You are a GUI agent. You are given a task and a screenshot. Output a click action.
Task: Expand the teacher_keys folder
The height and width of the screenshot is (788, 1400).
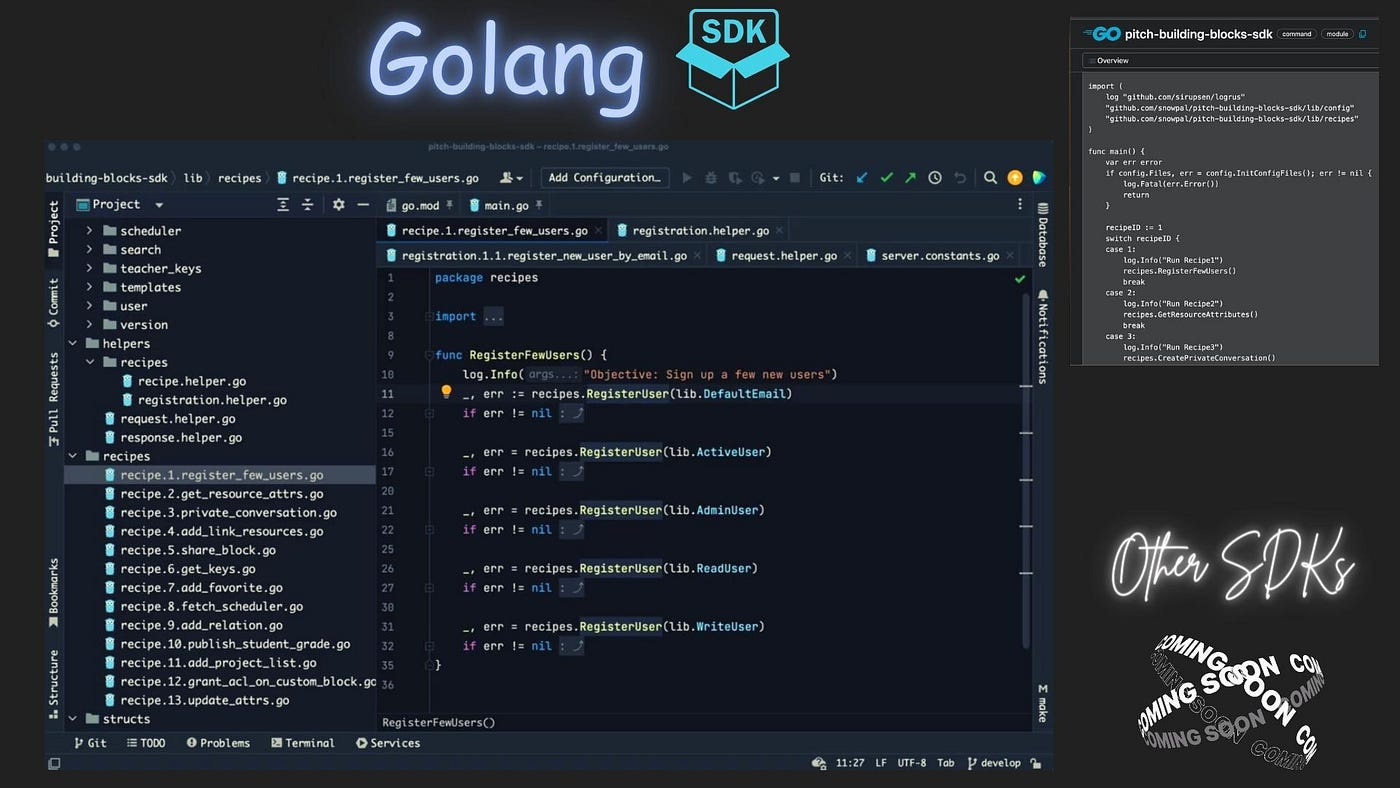click(89, 268)
